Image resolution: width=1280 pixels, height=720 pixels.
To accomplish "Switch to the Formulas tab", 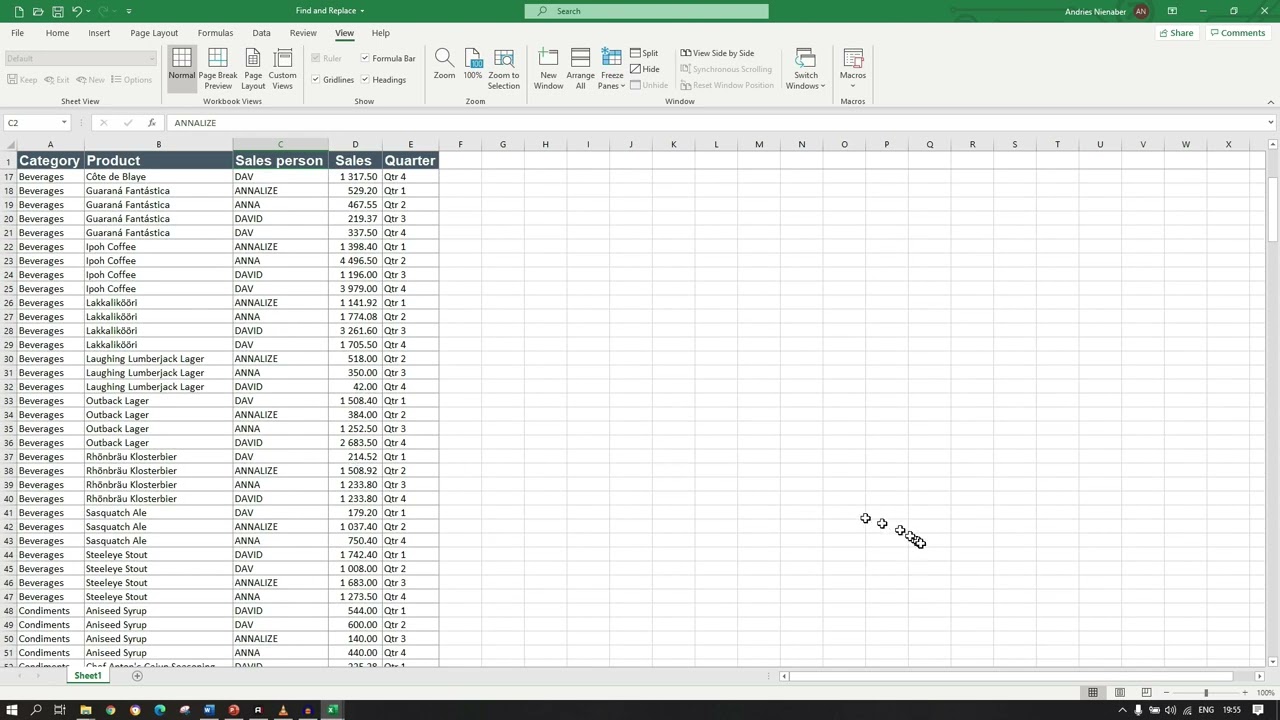I will (x=215, y=33).
